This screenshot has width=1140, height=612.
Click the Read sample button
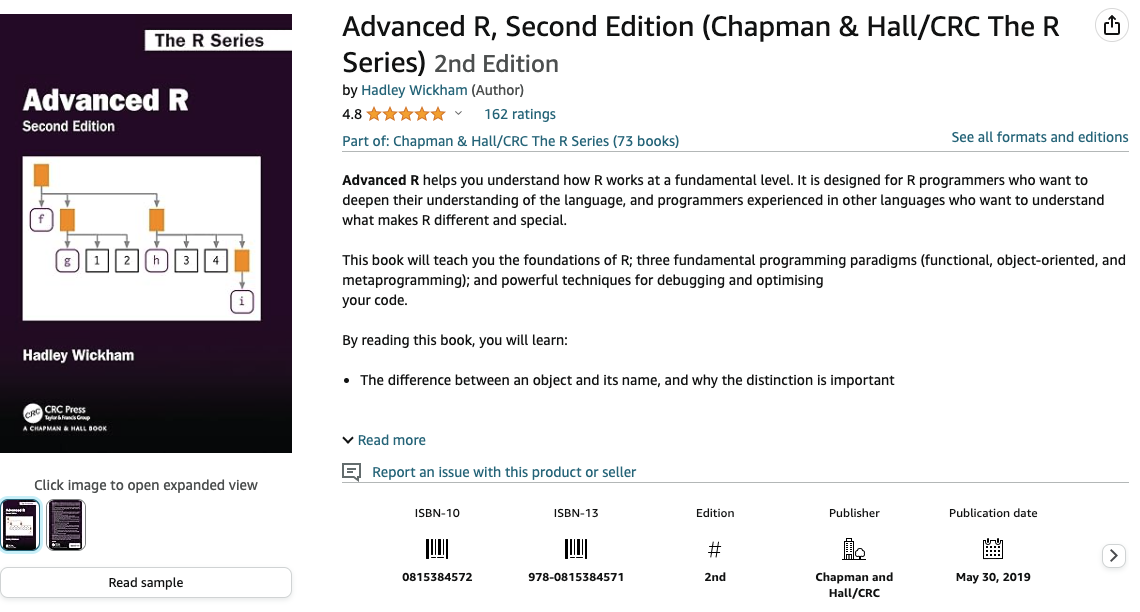pos(145,582)
